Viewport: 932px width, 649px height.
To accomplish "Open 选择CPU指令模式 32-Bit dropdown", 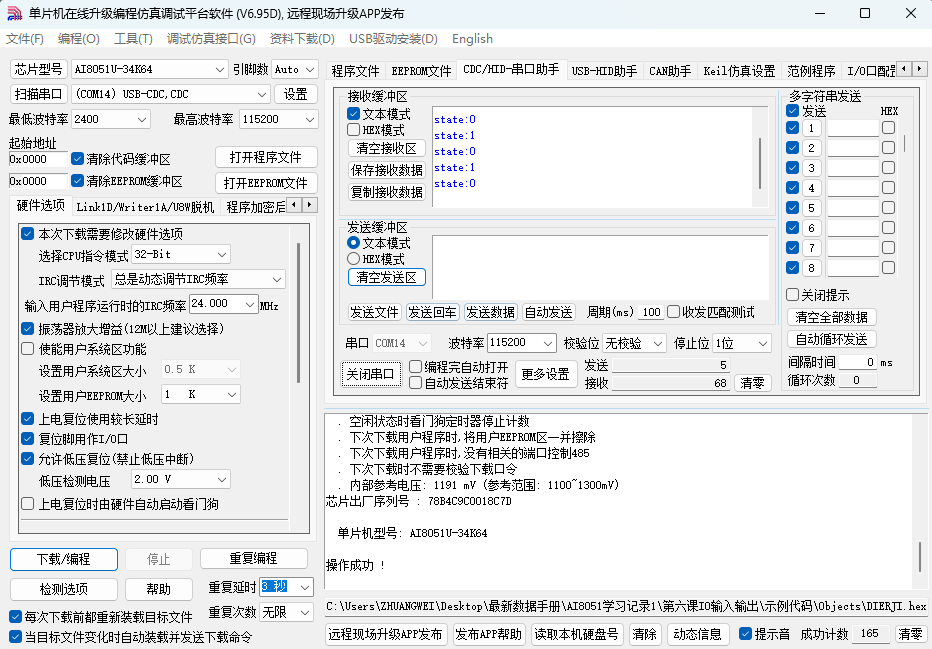I will click(181, 254).
